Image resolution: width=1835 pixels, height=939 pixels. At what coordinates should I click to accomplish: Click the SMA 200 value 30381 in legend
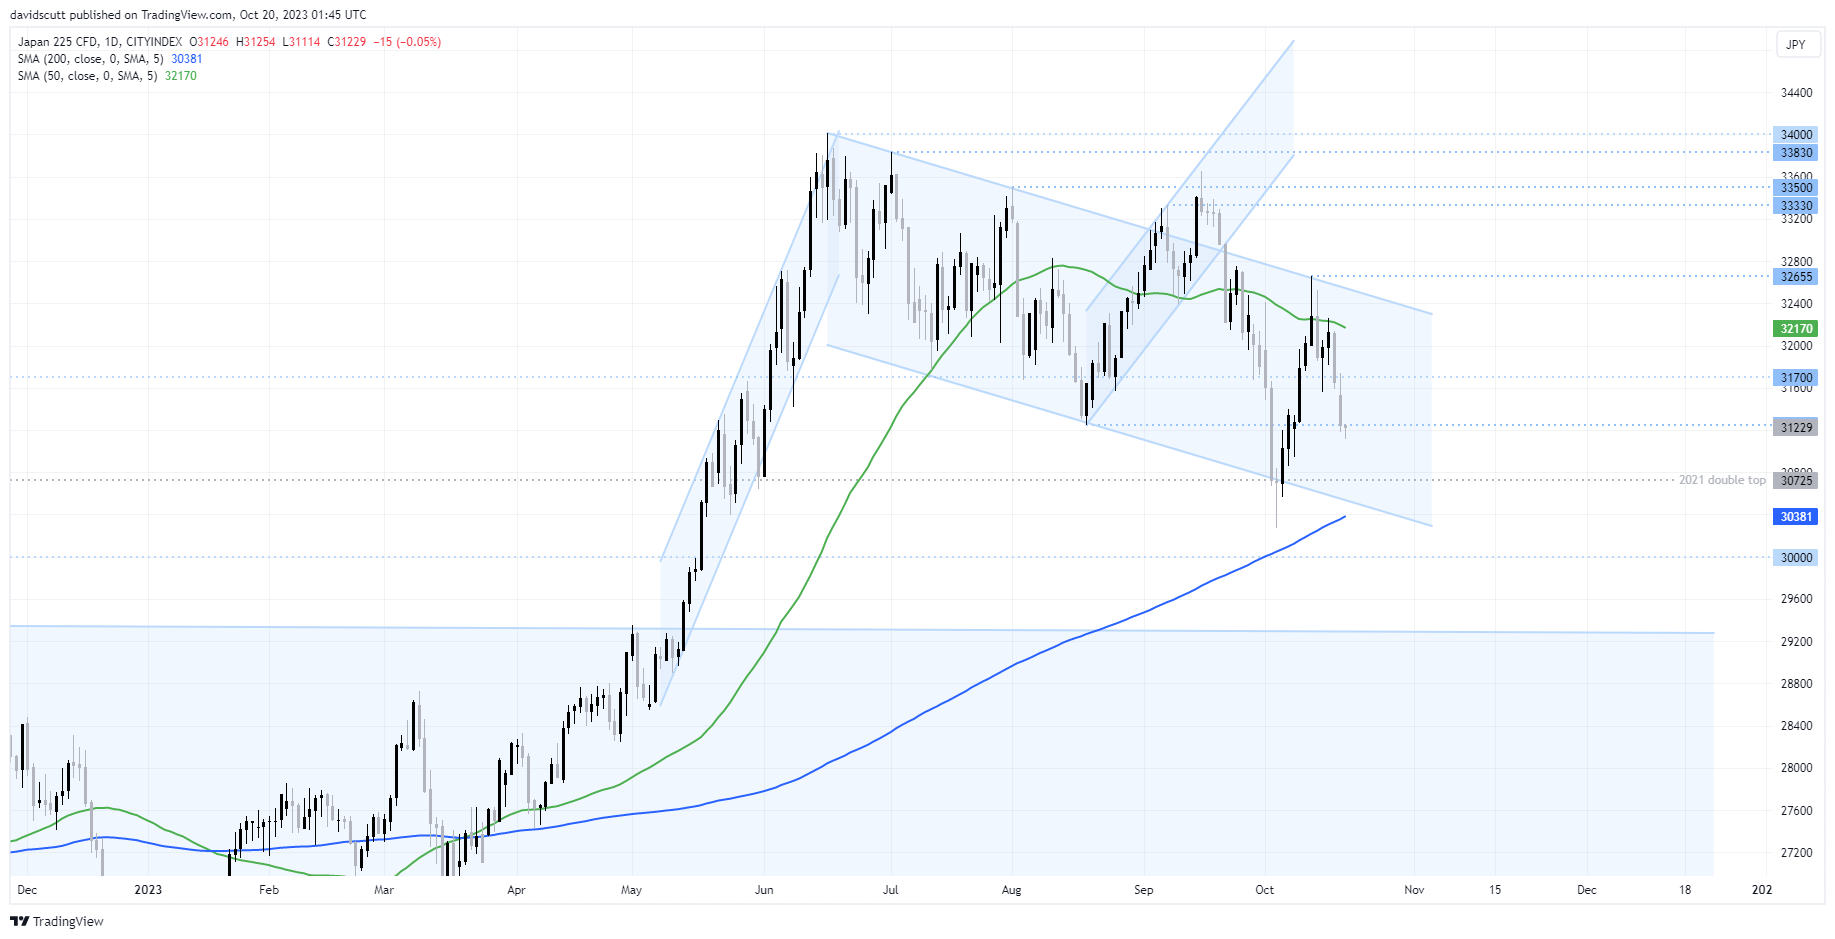click(187, 59)
